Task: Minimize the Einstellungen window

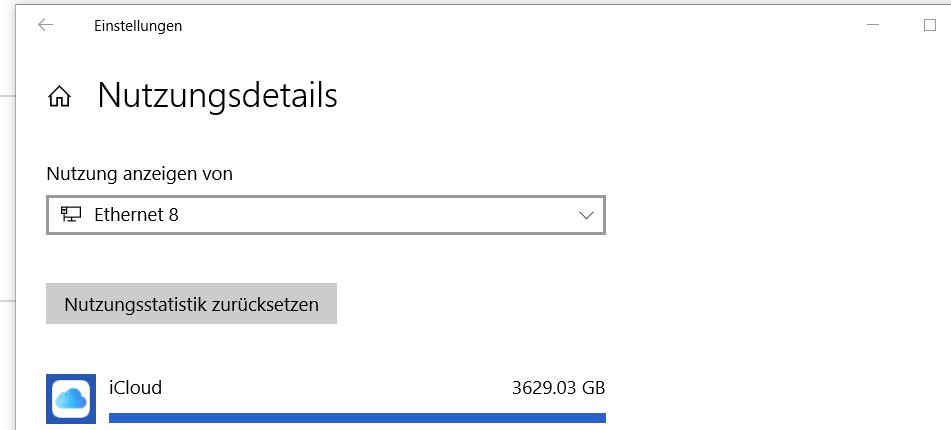Action: pos(873,26)
